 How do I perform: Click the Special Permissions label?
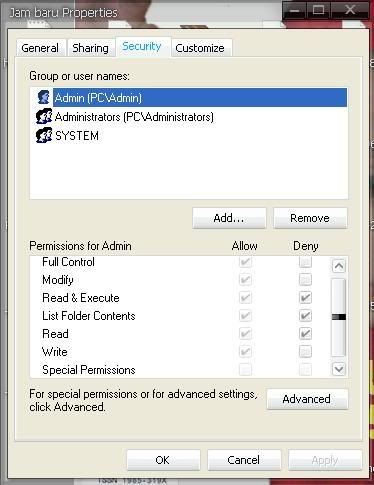coord(89,370)
